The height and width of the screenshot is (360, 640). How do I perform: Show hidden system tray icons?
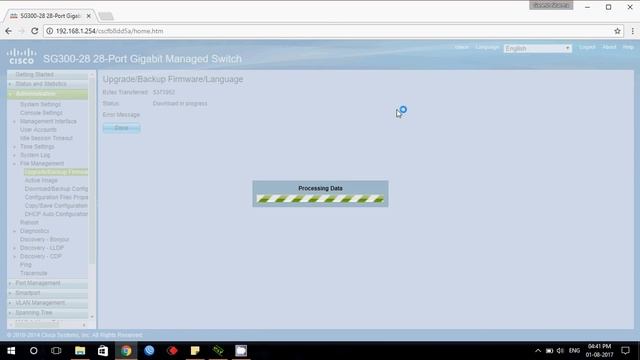pyautogui.click(x=538, y=351)
